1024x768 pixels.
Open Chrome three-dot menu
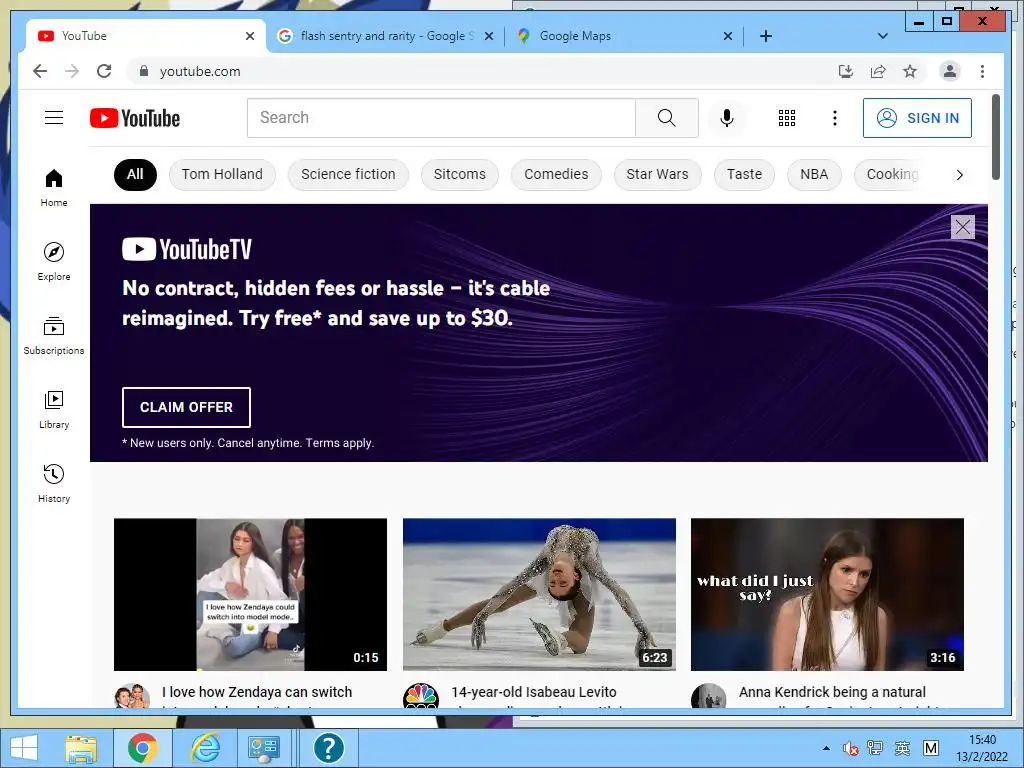tap(982, 71)
